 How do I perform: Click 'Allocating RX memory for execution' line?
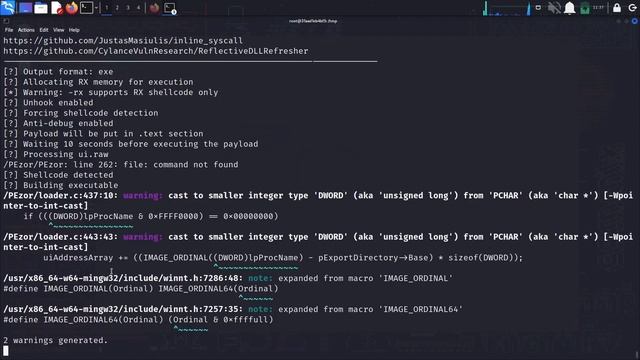point(98,82)
